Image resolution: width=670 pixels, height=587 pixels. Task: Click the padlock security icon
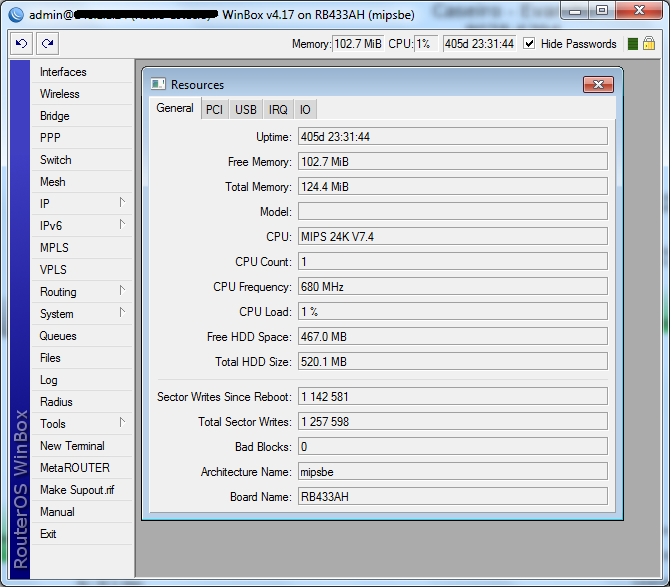[649, 43]
